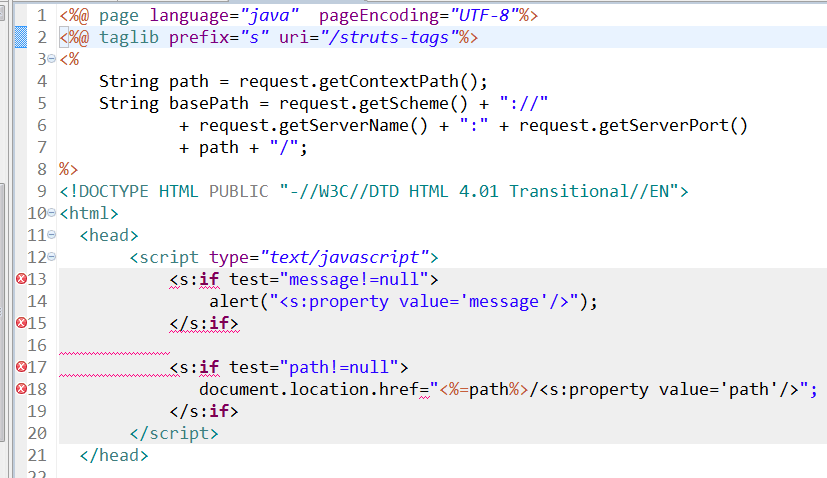Collapse html tag fold at line 10
The image size is (827, 478).
[52, 213]
